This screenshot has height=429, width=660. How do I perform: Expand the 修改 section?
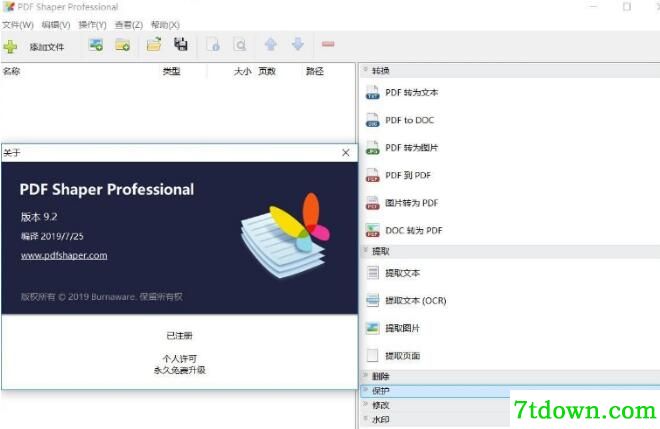[x=365, y=405]
